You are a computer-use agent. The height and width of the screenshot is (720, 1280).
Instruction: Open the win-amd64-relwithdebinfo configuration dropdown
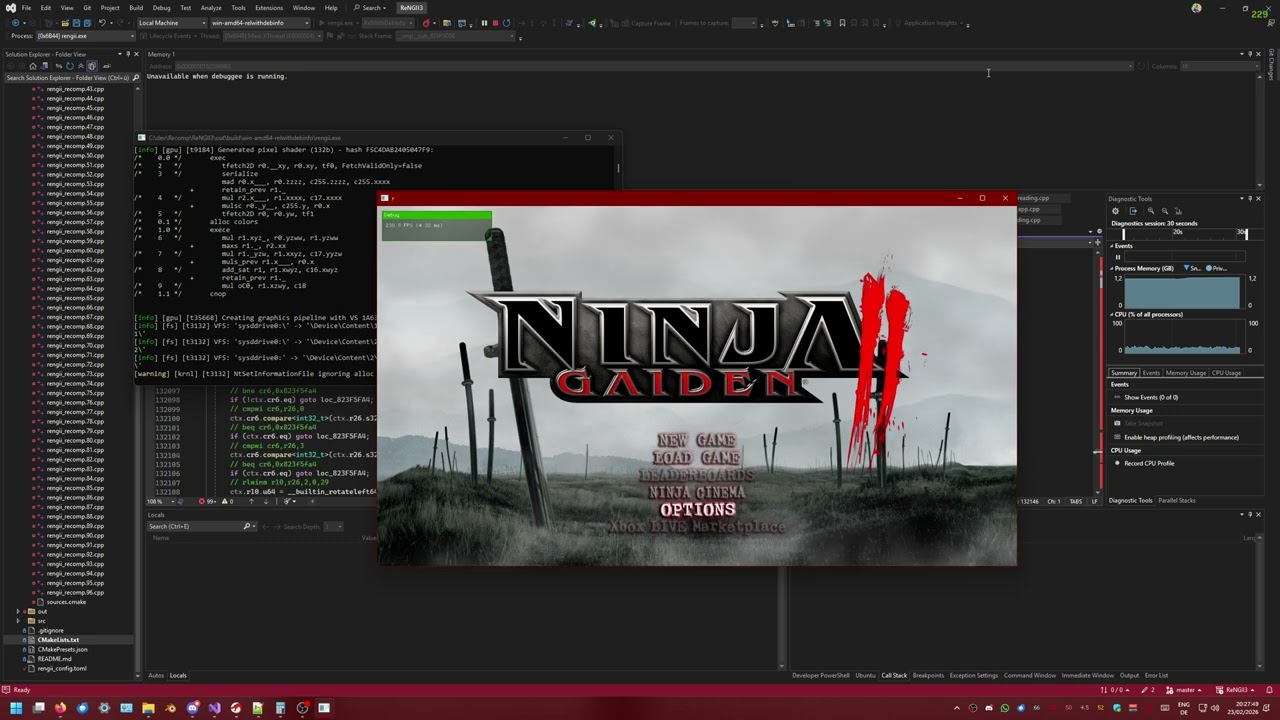(259, 23)
